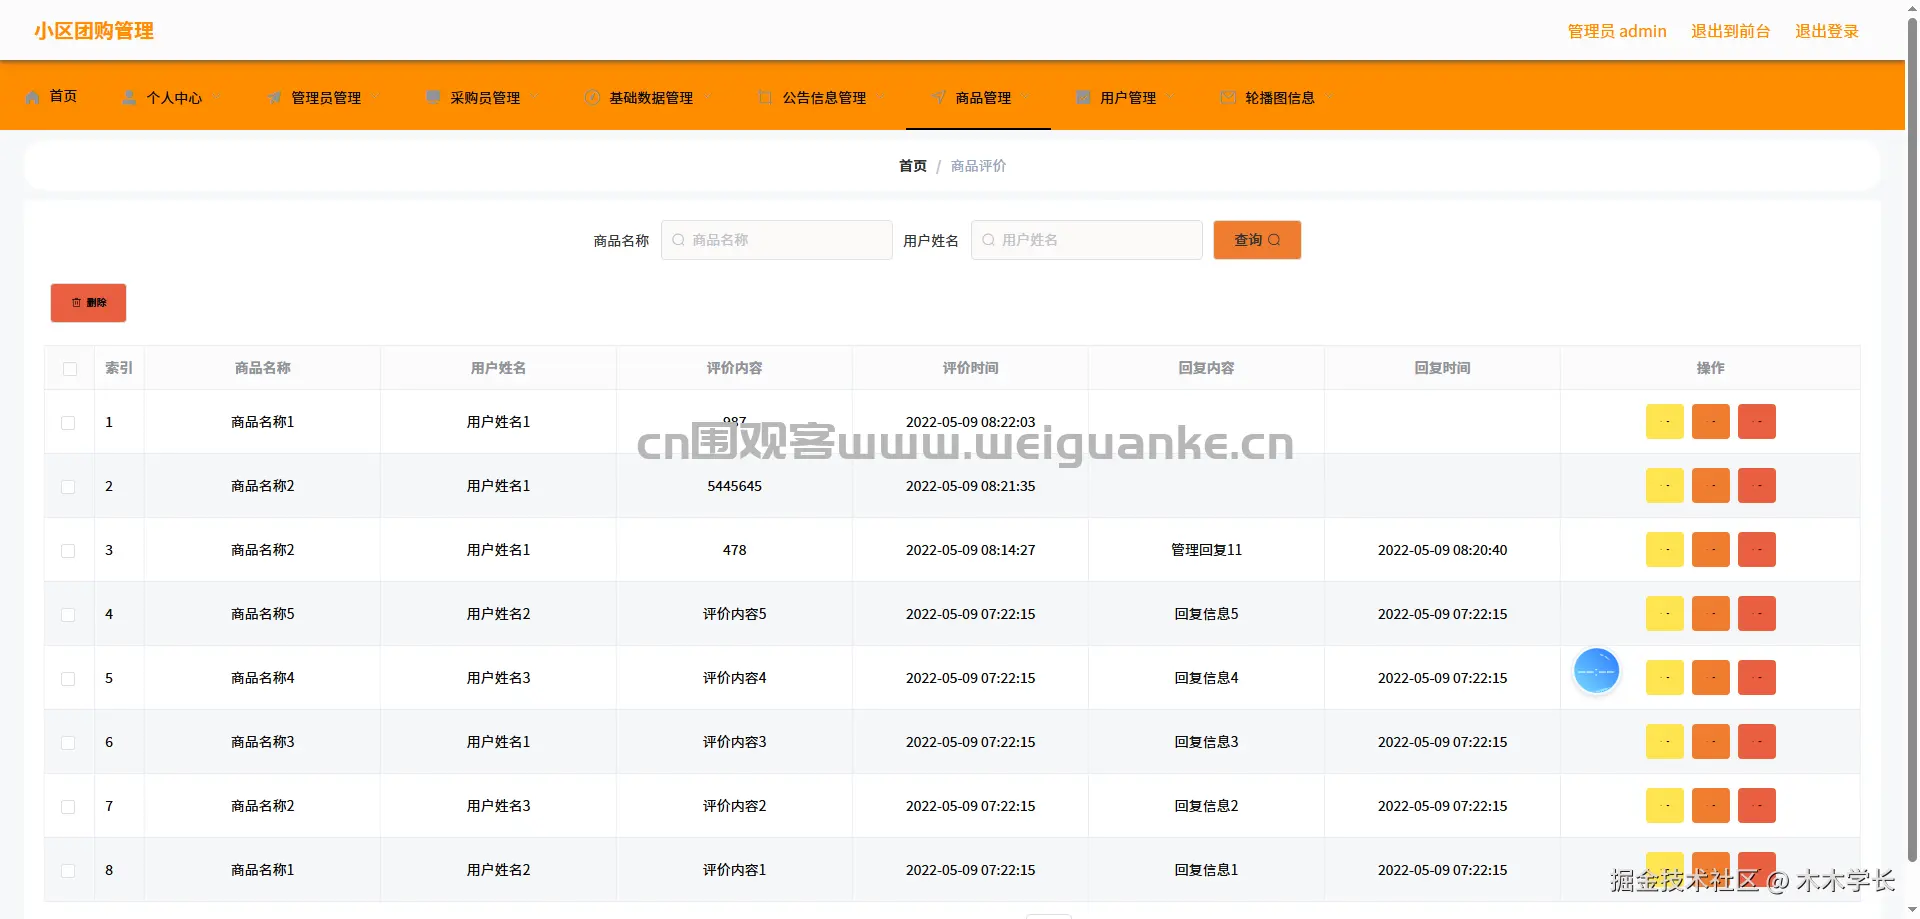
Task: Click the house icon beside 首页
Action: (x=33, y=97)
